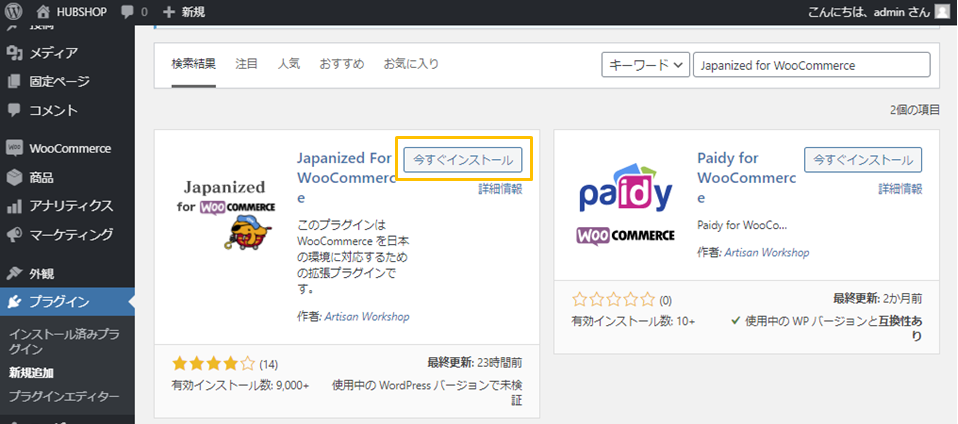Click the Japanized for WooCommerce plugin thumbnail
This screenshot has height=424, width=958.
pos(225,213)
